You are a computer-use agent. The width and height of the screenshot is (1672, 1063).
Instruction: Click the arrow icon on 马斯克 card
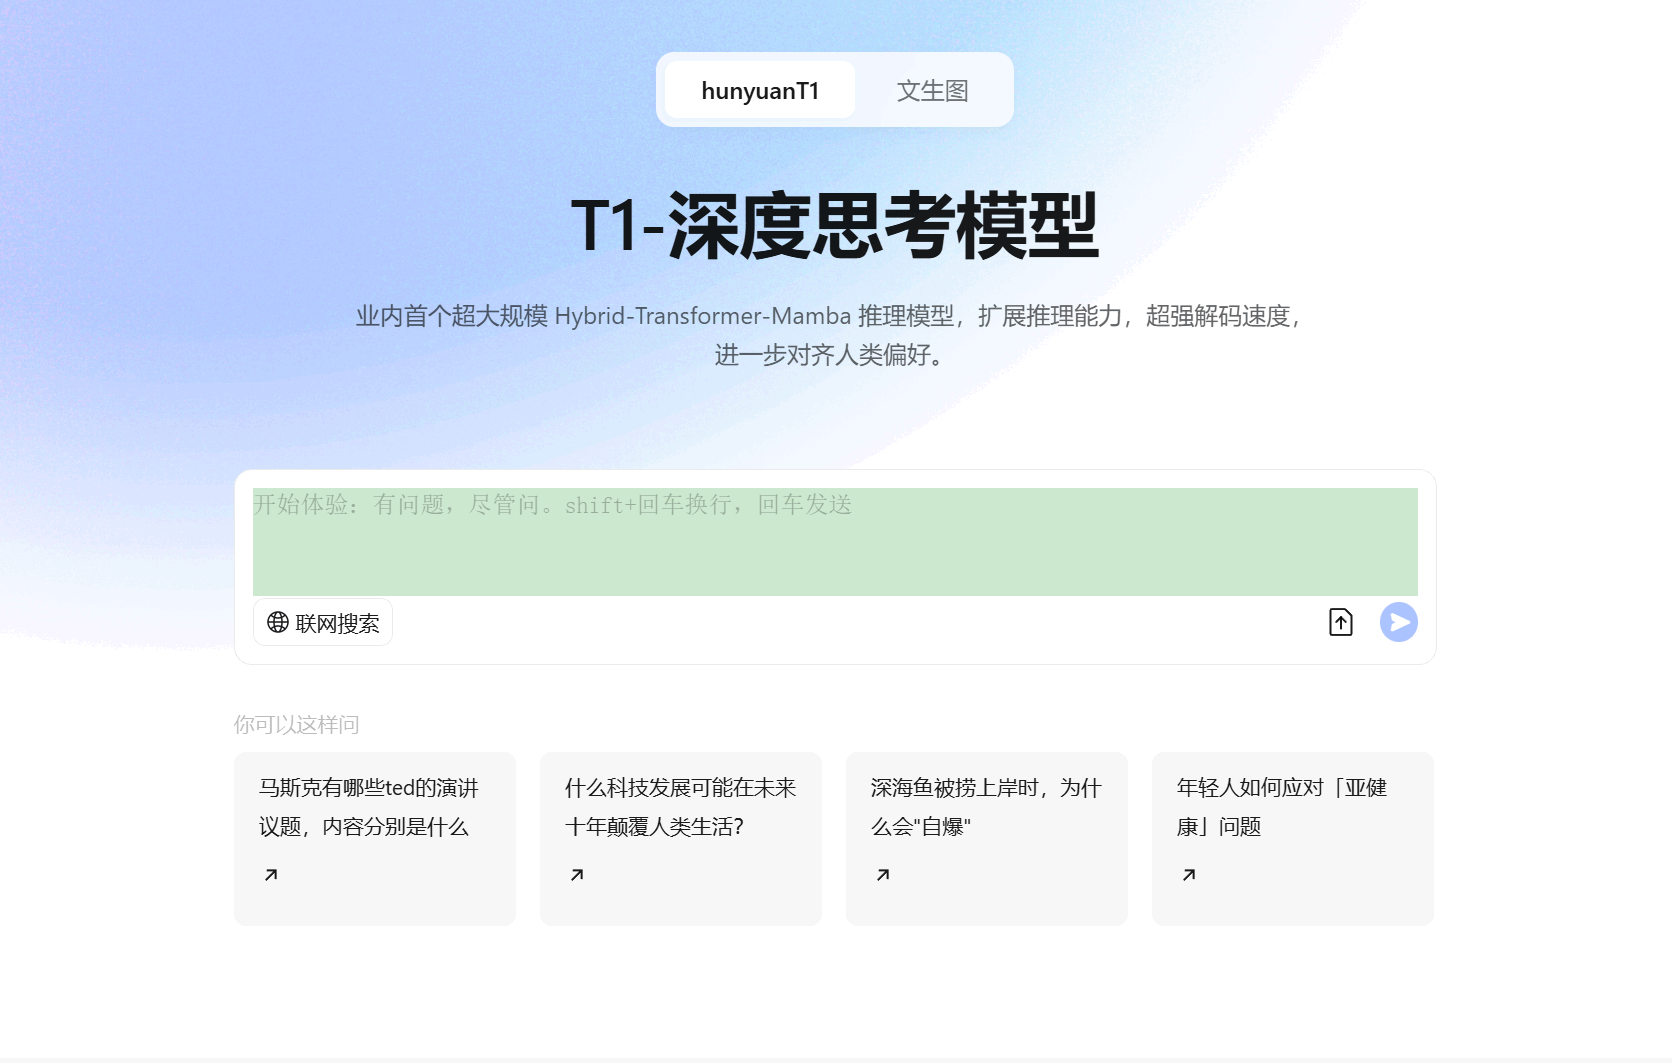tap(271, 875)
